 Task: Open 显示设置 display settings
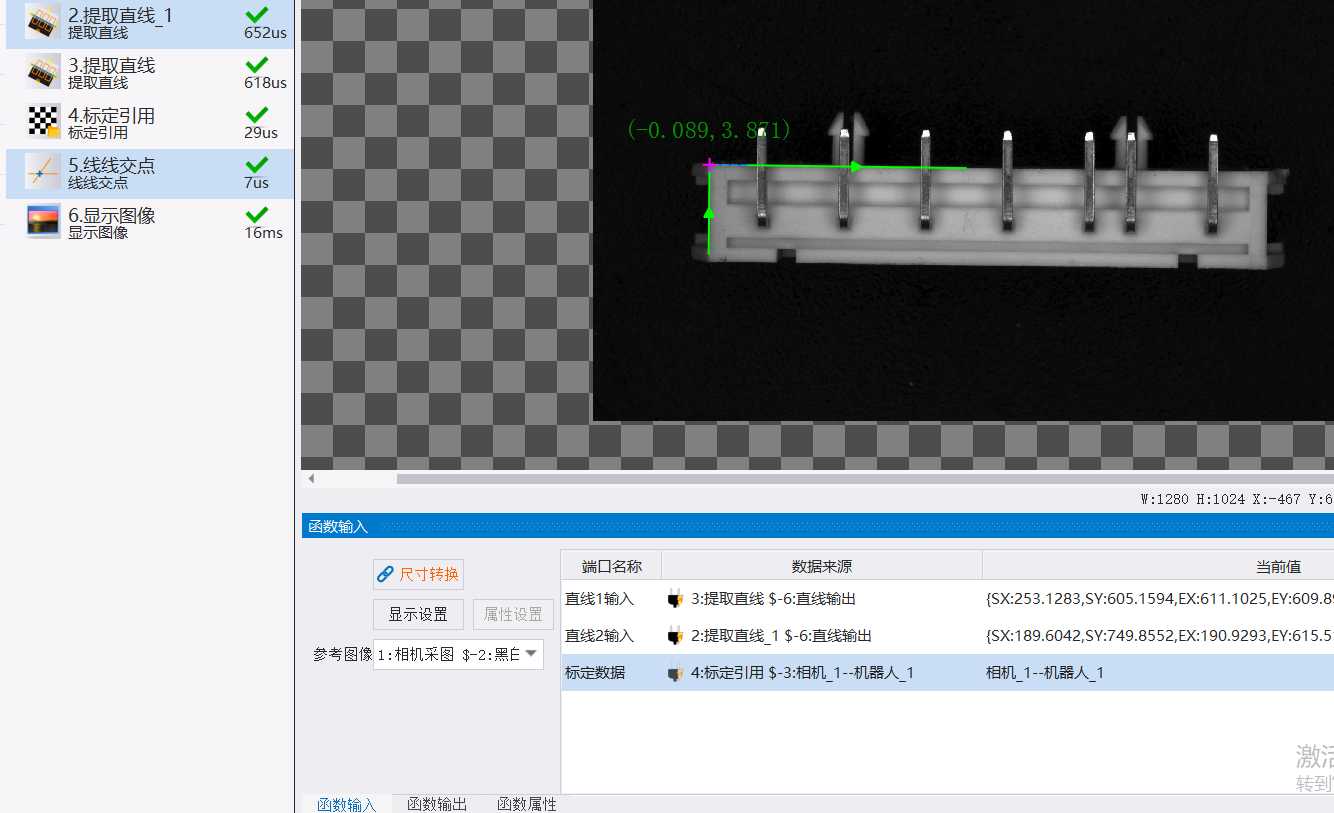point(418,614)
